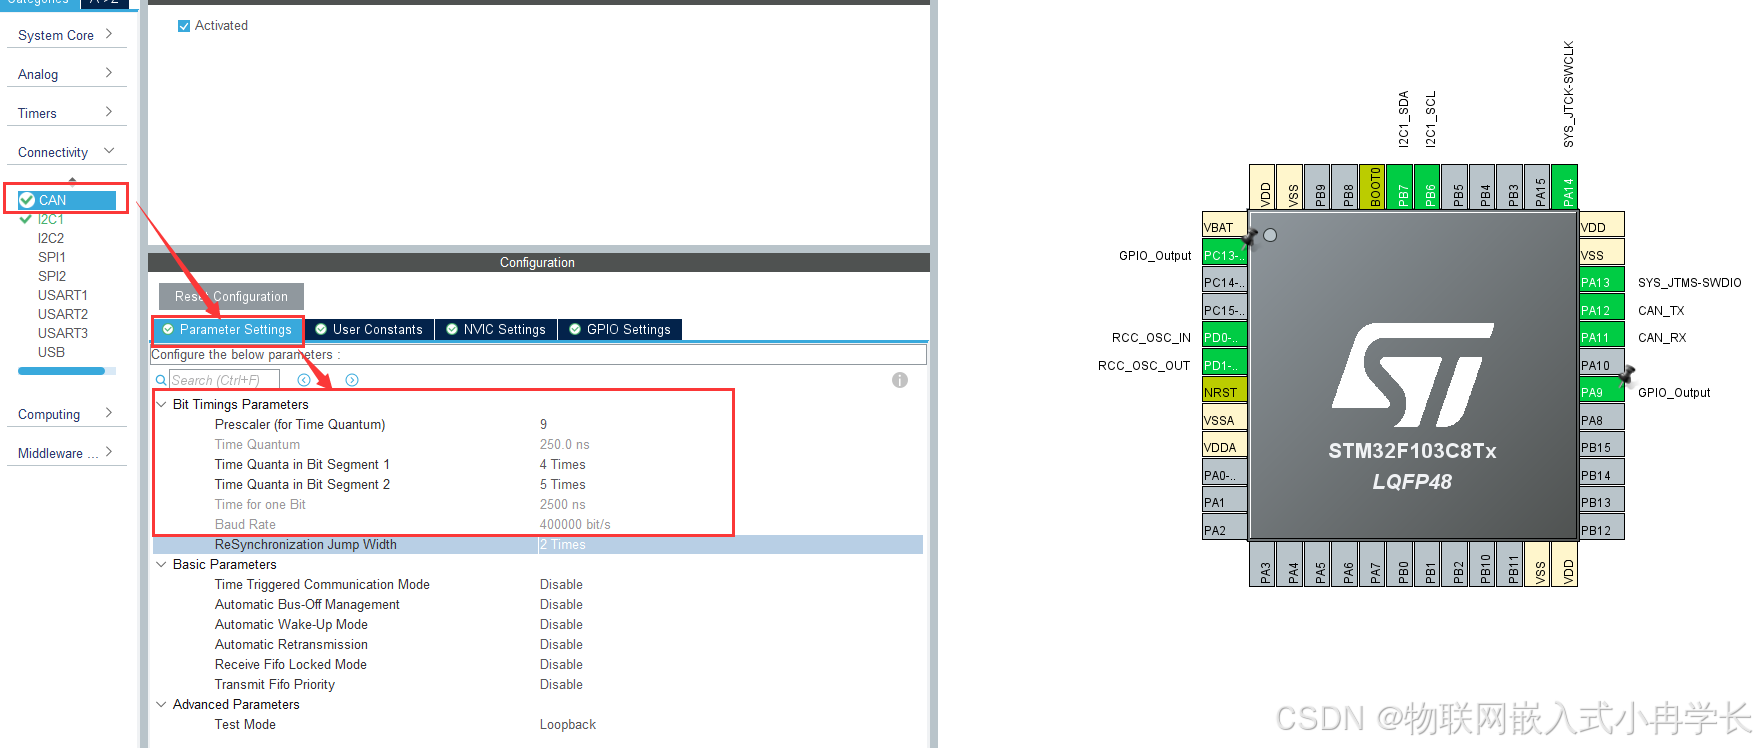
Task: Open the parameter info icon
Action: coord(900,380)
